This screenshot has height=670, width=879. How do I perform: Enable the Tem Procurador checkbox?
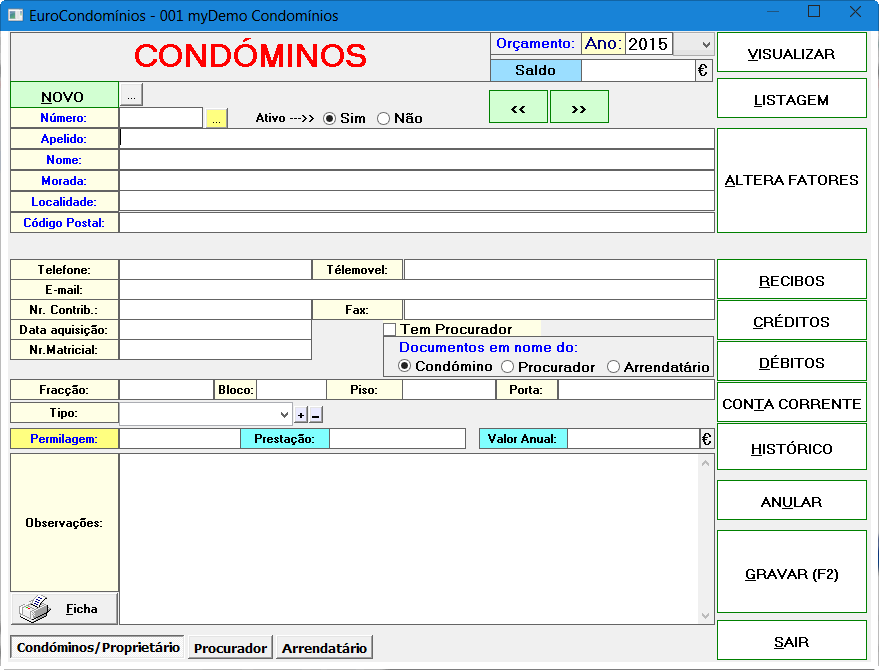click(390, 330)
